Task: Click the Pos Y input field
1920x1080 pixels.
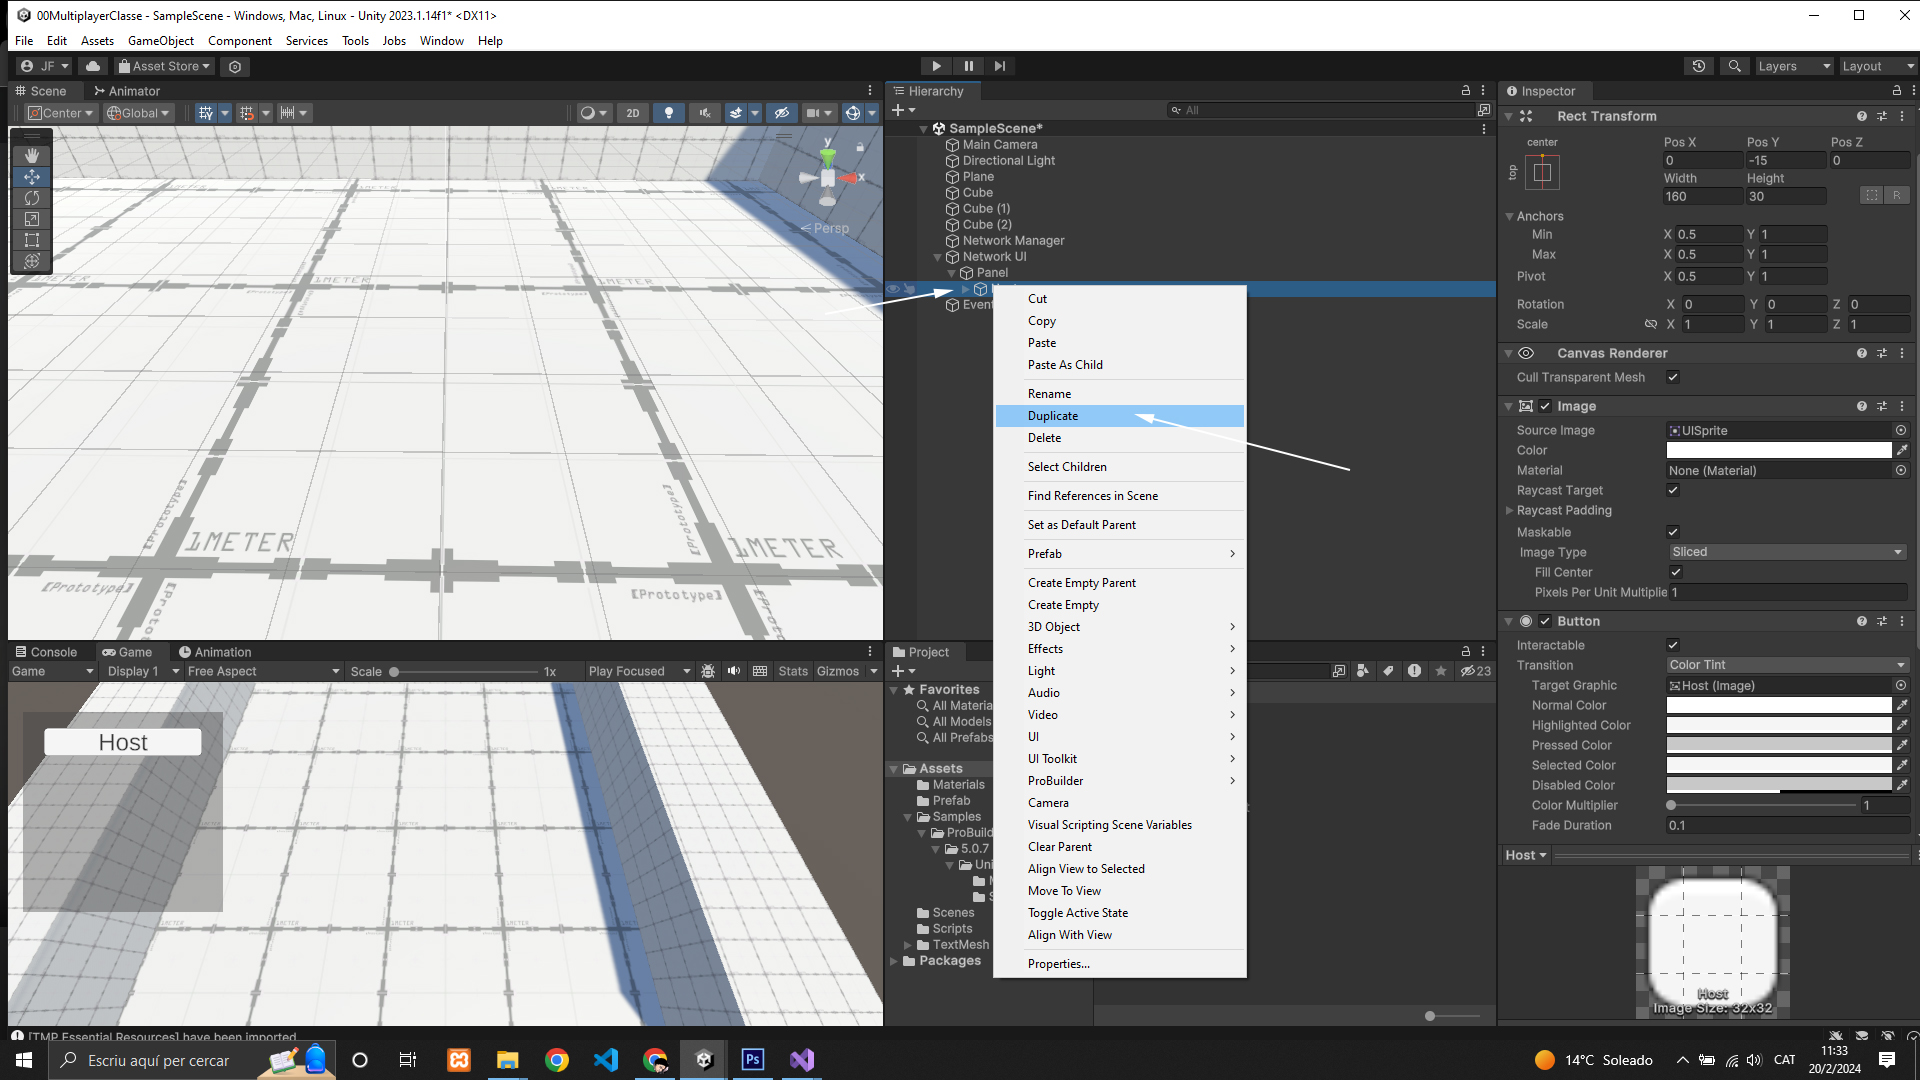Action: coord(1785,160)
